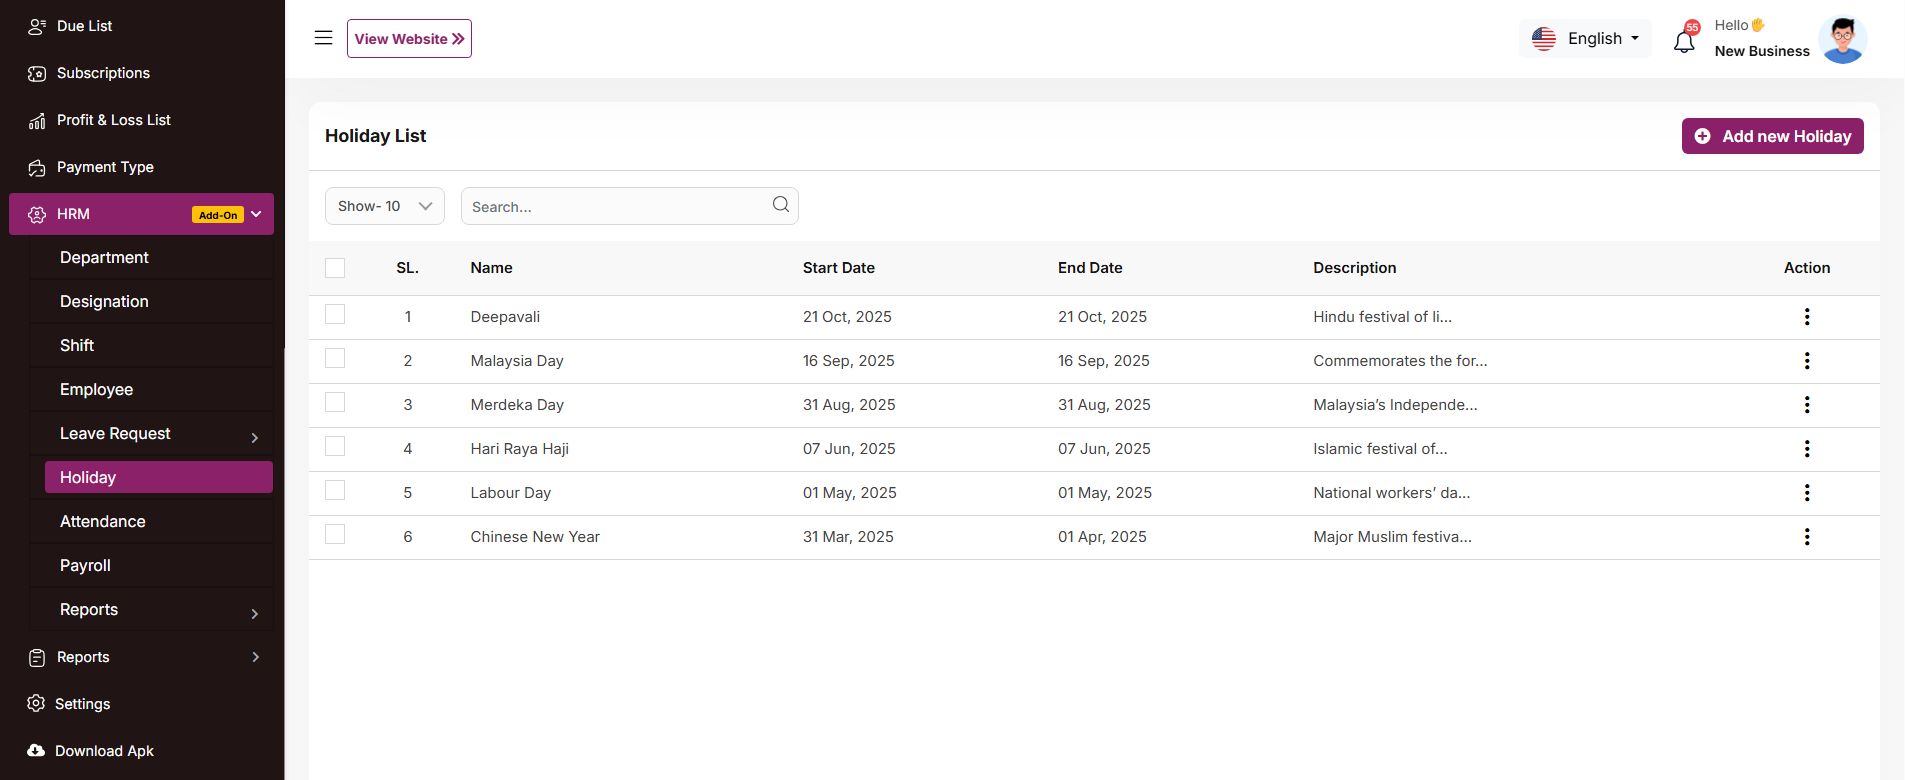Click the user profile avatar
The width and height of the screenshot is (1905, 780).
point(1842,40)
